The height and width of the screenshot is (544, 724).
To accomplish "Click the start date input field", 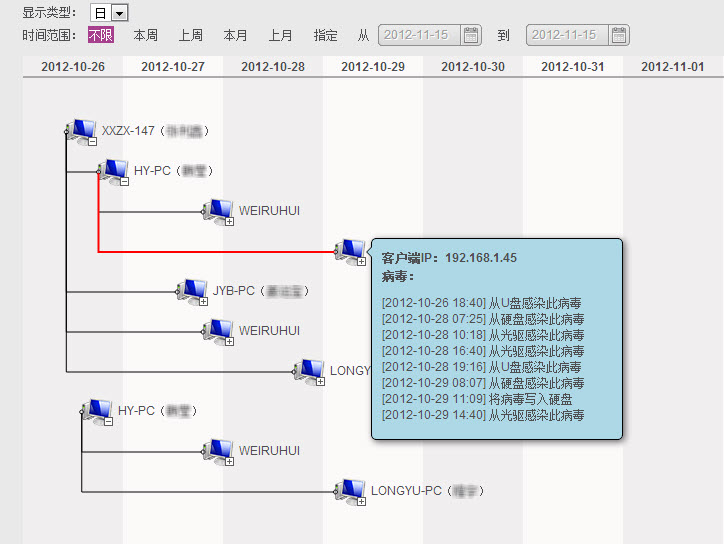I will pos(419,35).
